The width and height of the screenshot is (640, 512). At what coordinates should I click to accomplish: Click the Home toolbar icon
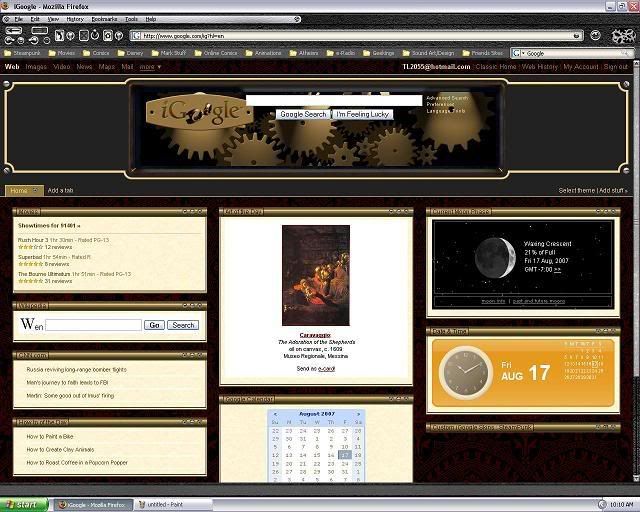point(107,36)
